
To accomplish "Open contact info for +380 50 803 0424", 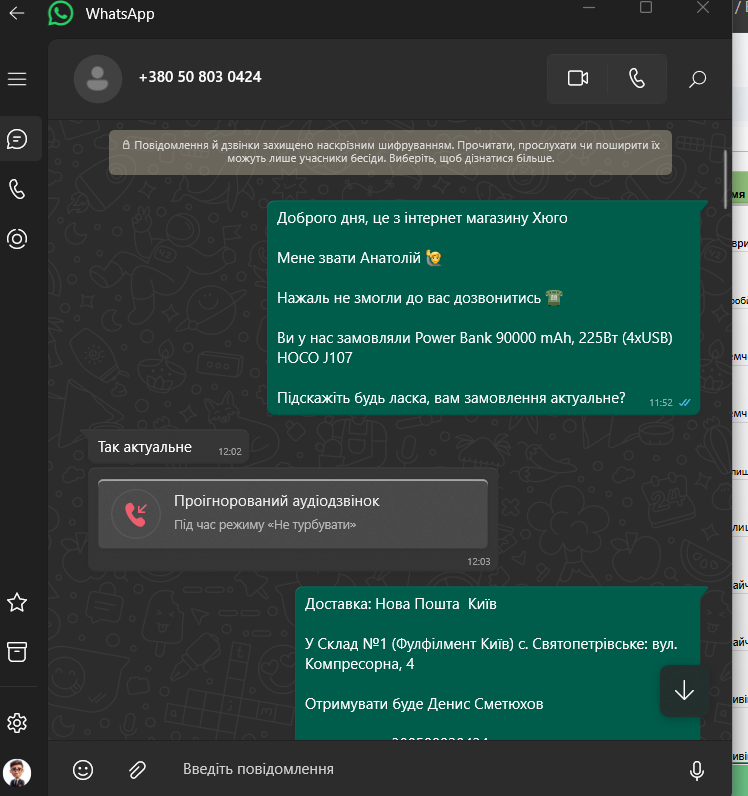I will pyautogui.click(x=200, y=77).
